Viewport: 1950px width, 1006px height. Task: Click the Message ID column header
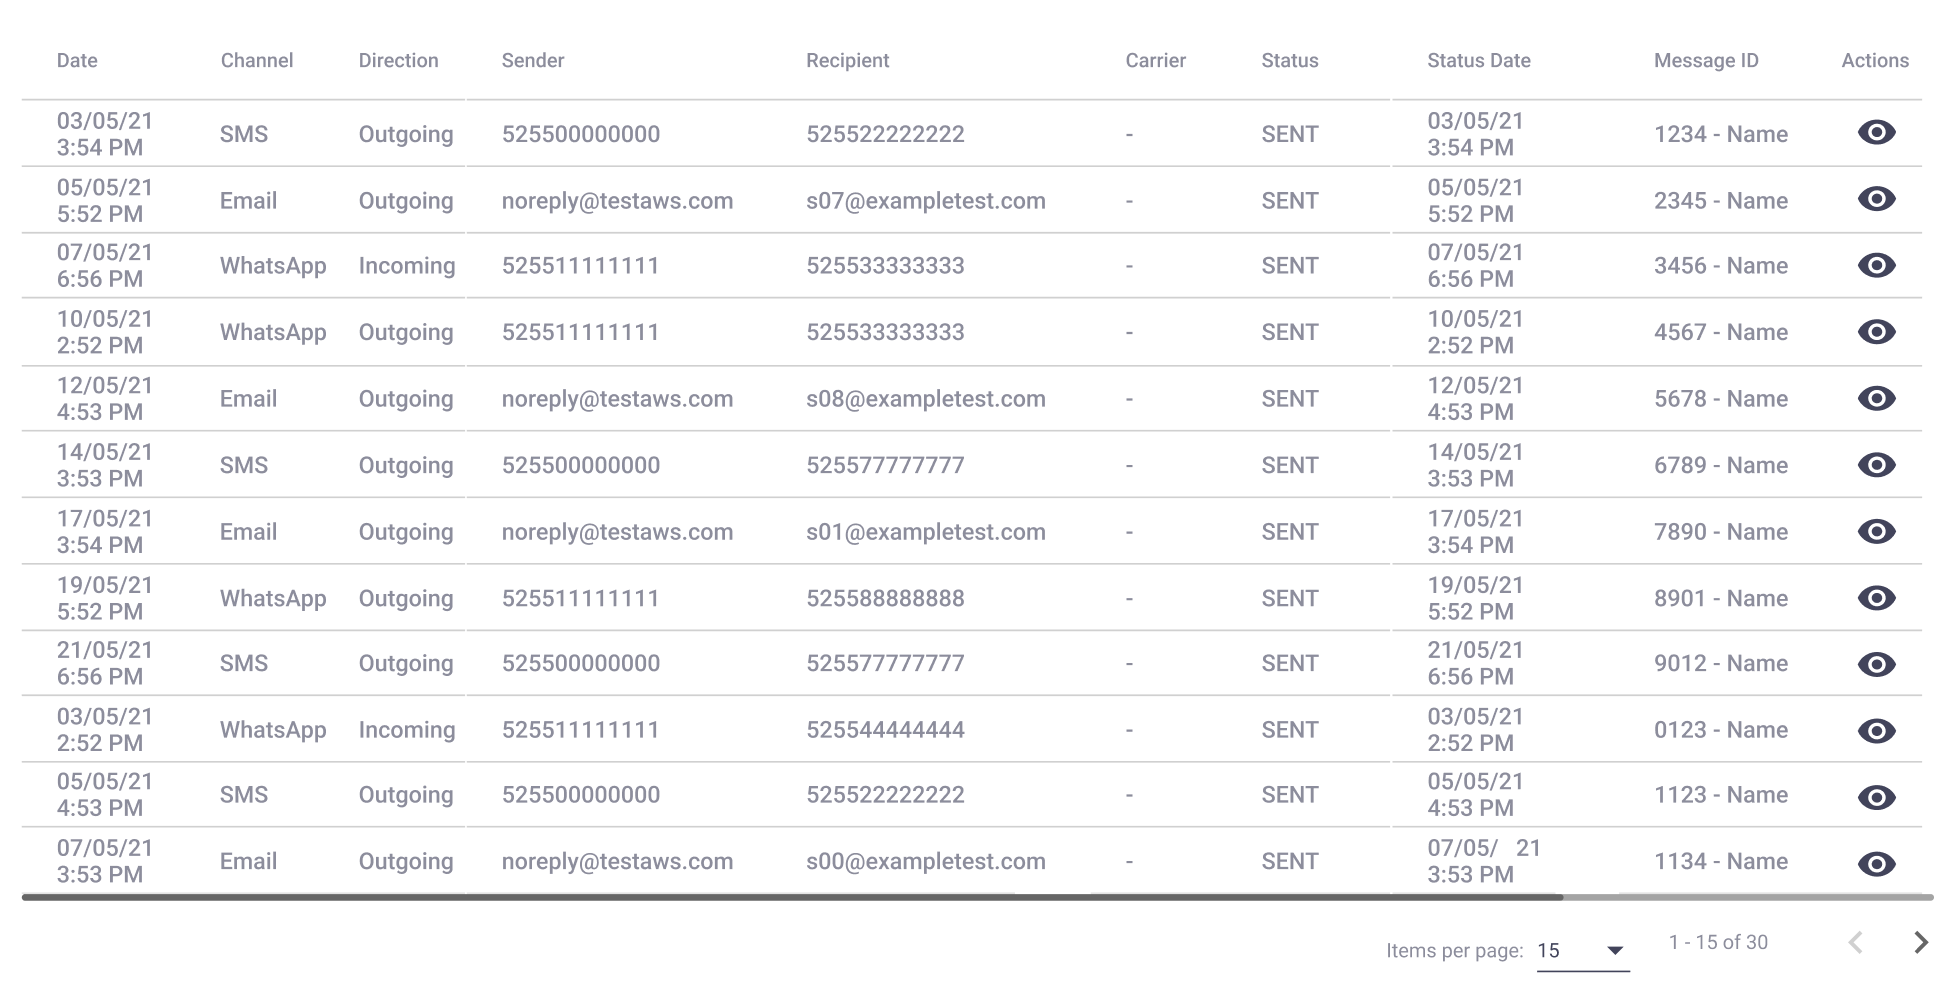click(1706, 60)
